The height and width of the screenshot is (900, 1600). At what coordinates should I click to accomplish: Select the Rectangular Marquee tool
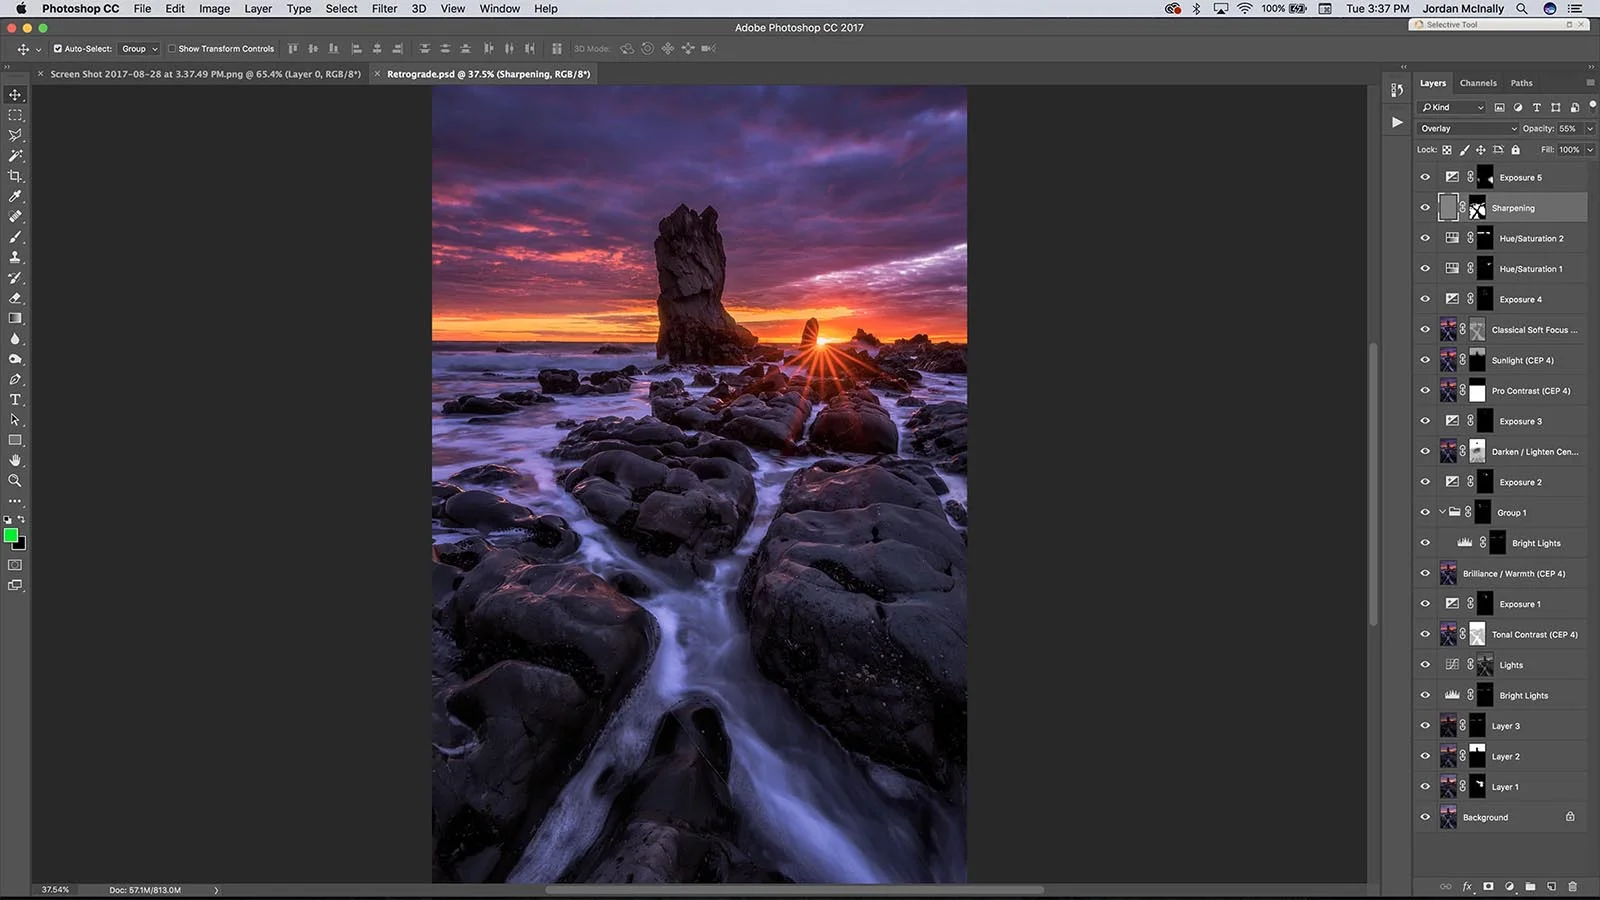coord(15,115)
